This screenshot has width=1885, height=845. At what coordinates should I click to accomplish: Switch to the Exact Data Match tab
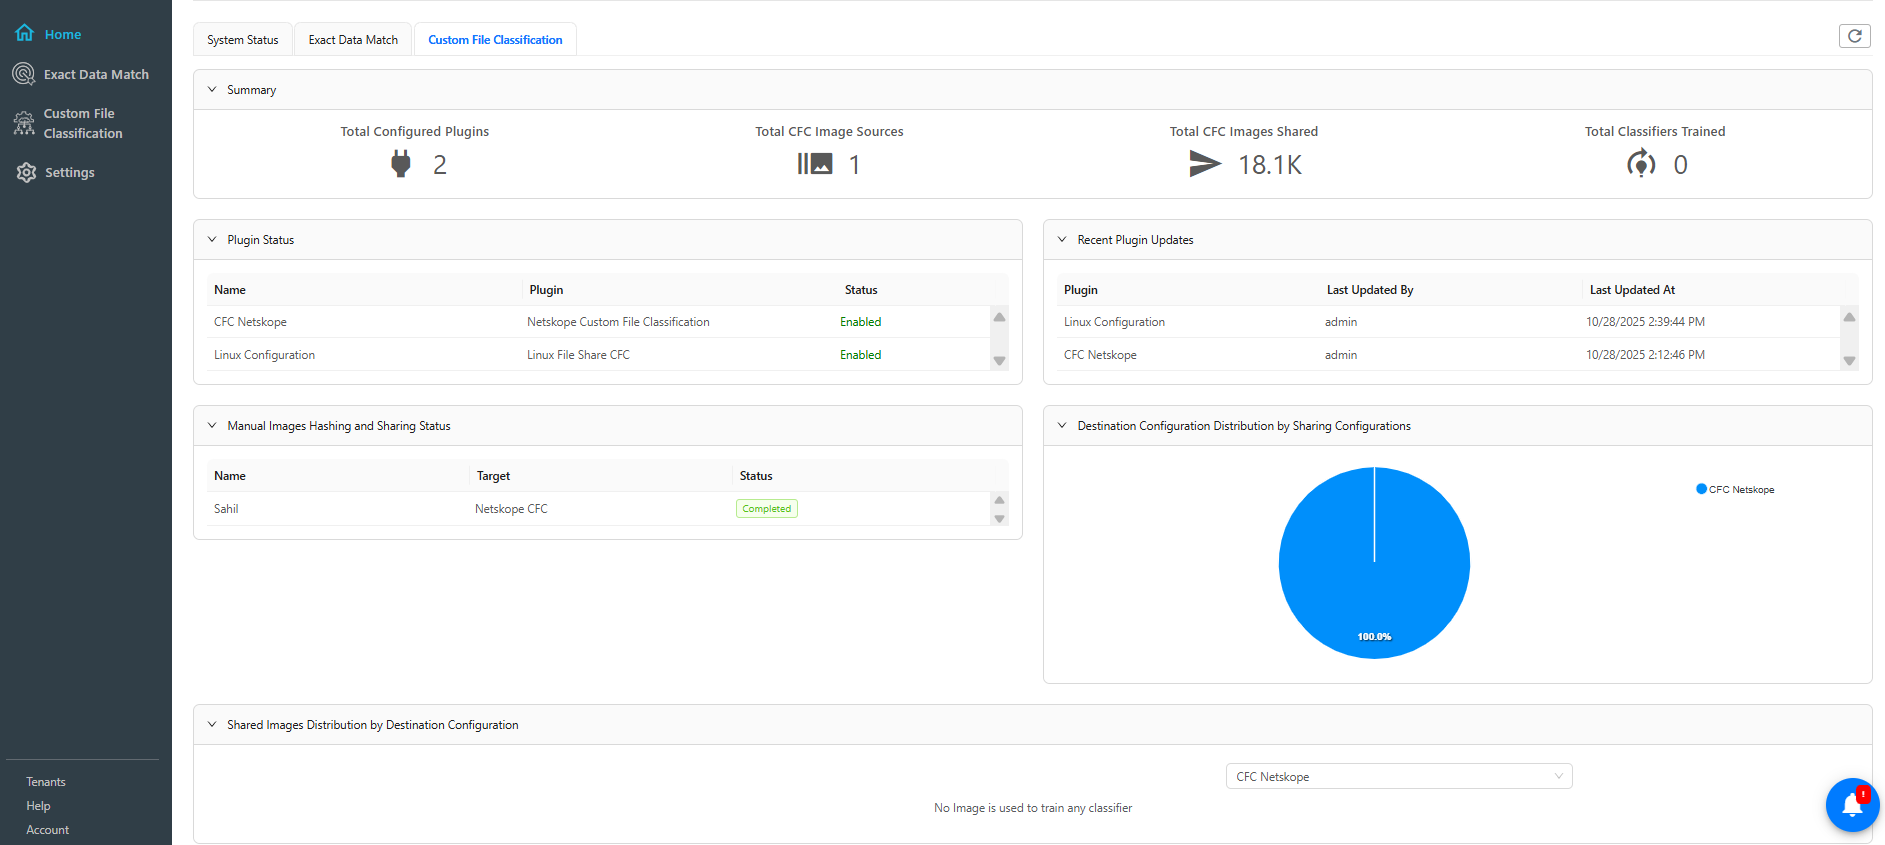(353, 40)
